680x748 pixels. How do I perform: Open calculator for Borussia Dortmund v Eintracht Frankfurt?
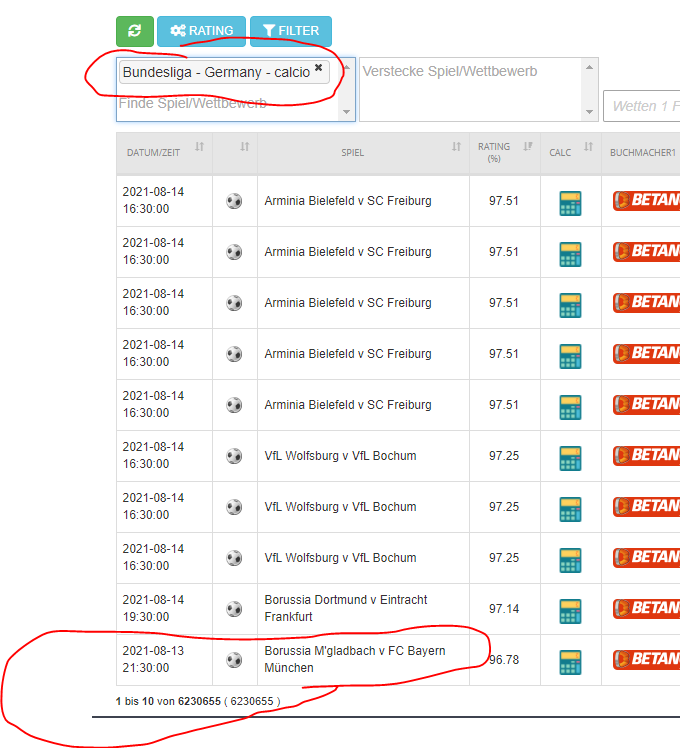click(x=570, y=610)
